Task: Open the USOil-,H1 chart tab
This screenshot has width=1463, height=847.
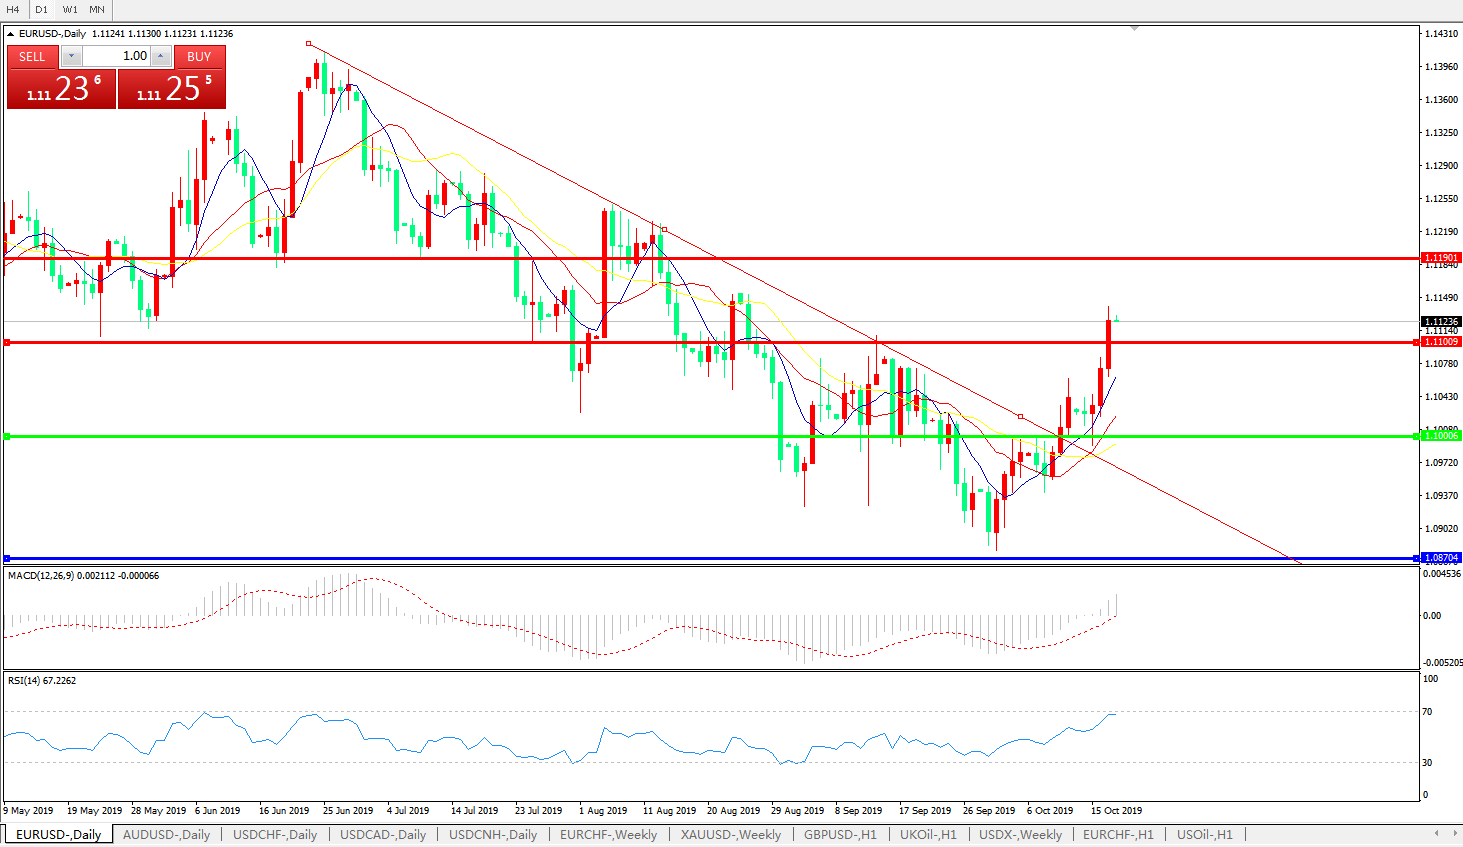Action: (1204, 834)
